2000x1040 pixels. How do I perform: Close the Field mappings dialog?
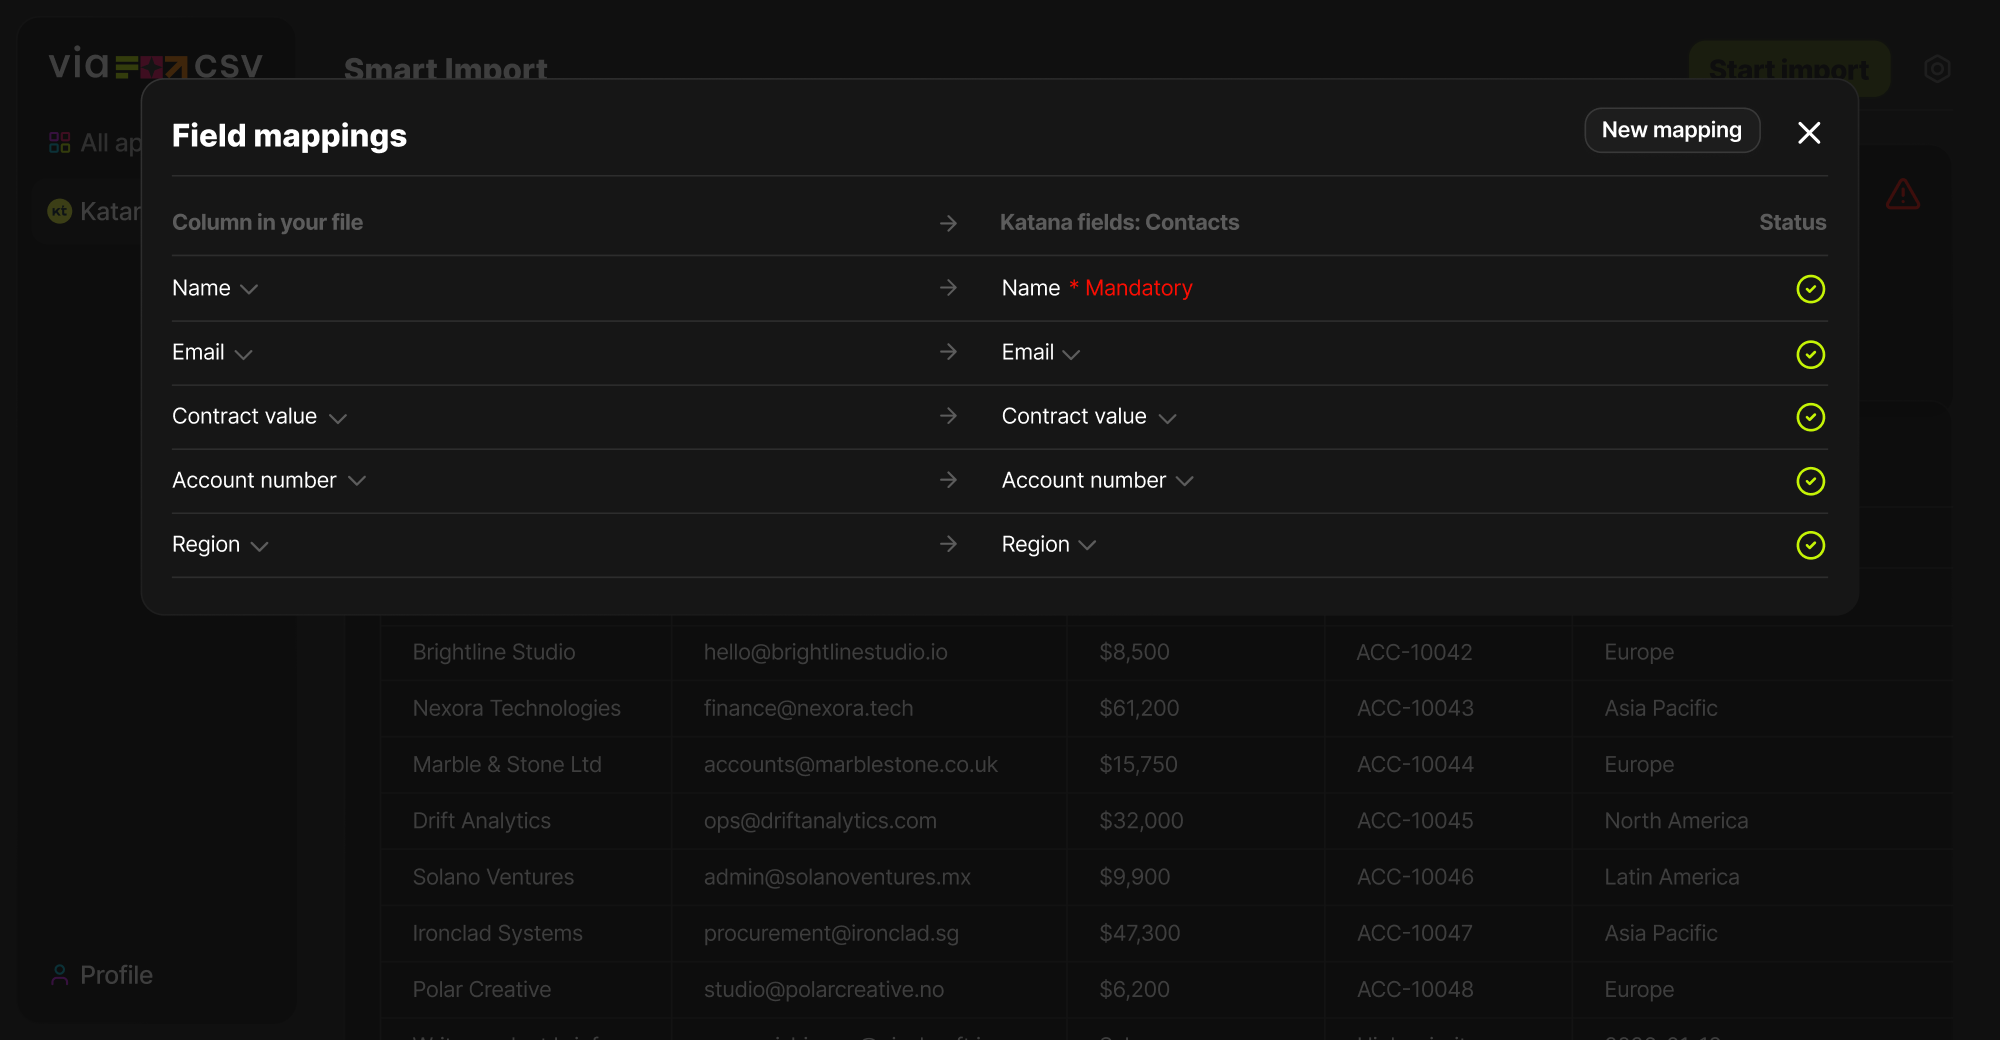[x=1809, y=133]
